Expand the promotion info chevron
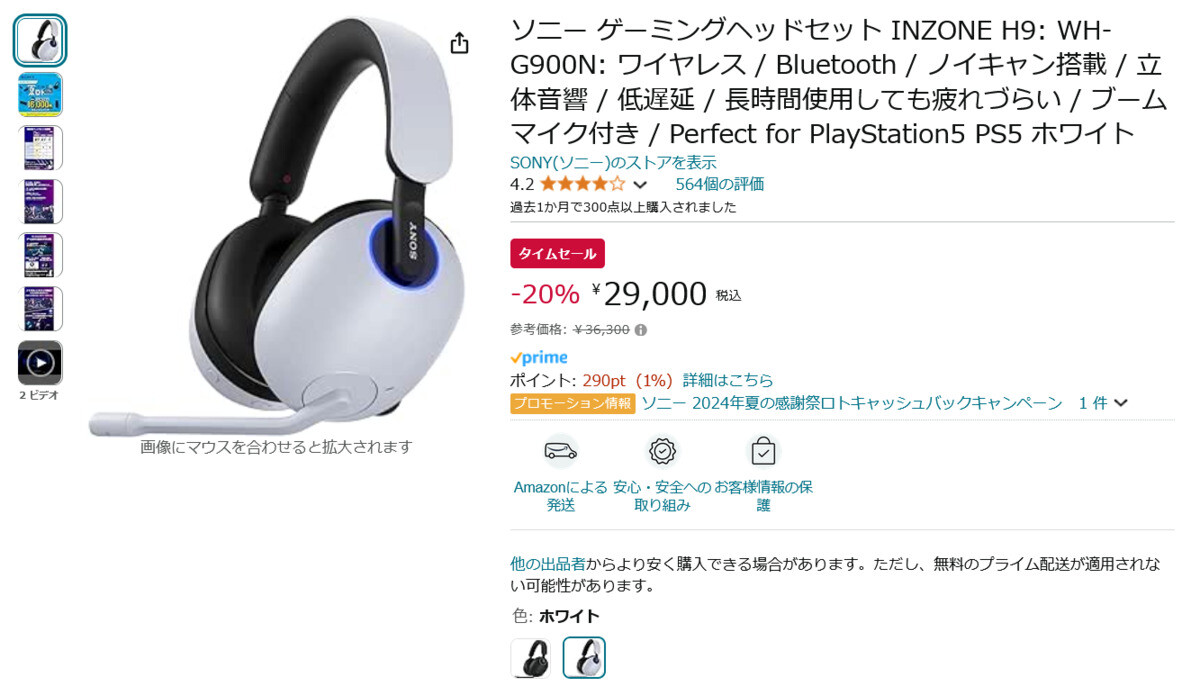 point(1121,403)
